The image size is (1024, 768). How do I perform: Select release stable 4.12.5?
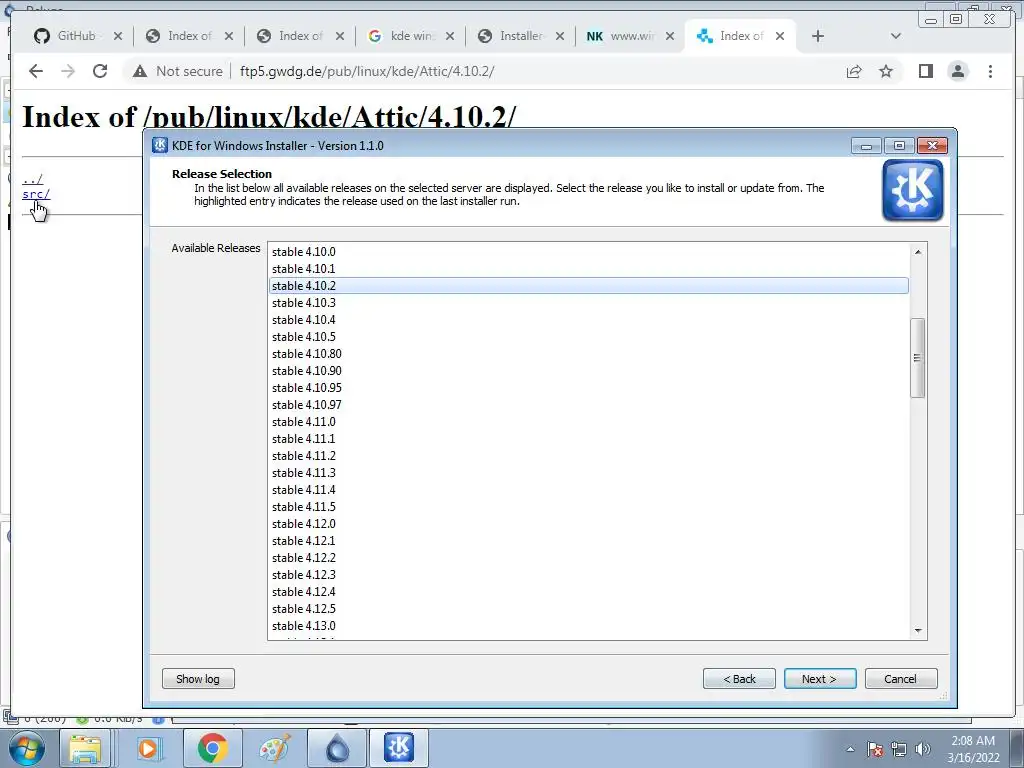(x=588, y=608)
